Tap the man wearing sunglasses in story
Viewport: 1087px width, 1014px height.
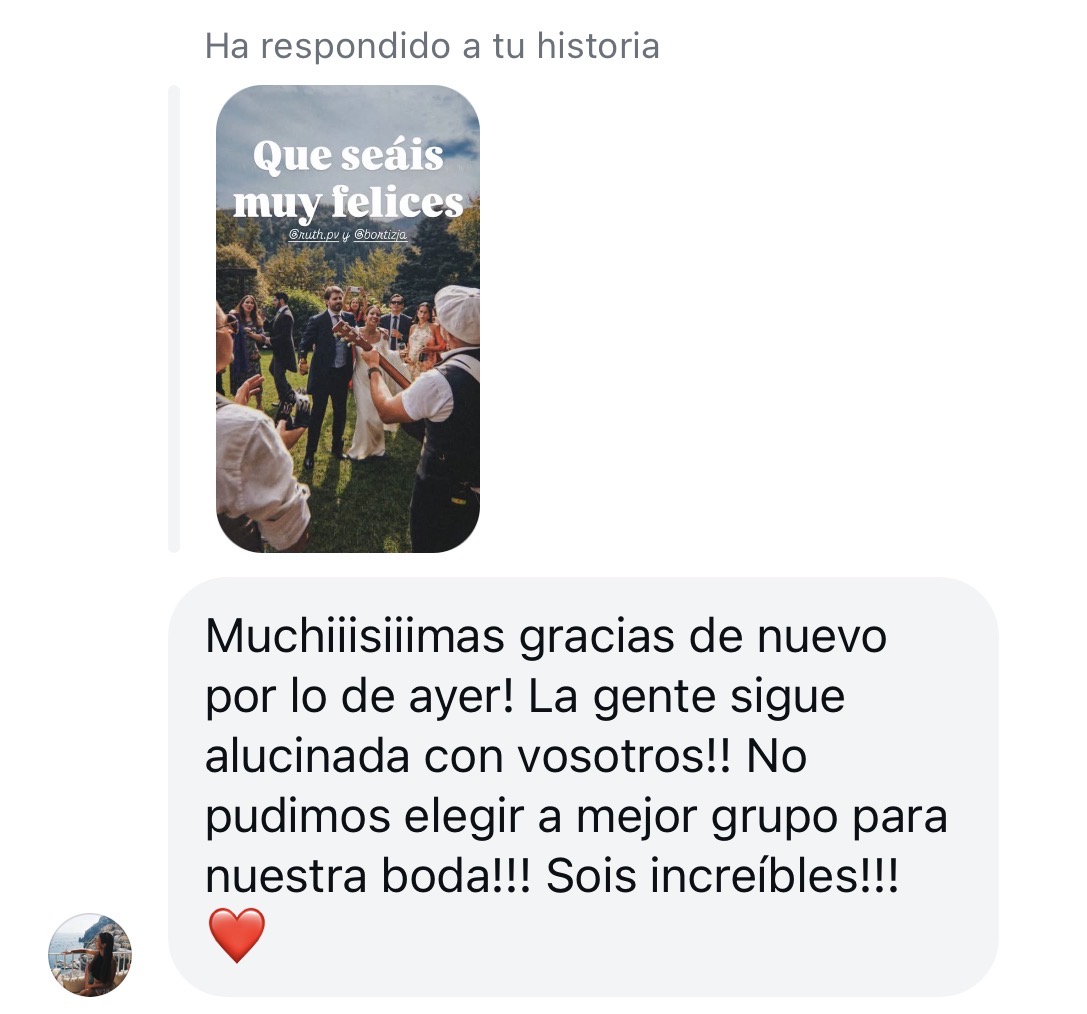pos(397,322)
